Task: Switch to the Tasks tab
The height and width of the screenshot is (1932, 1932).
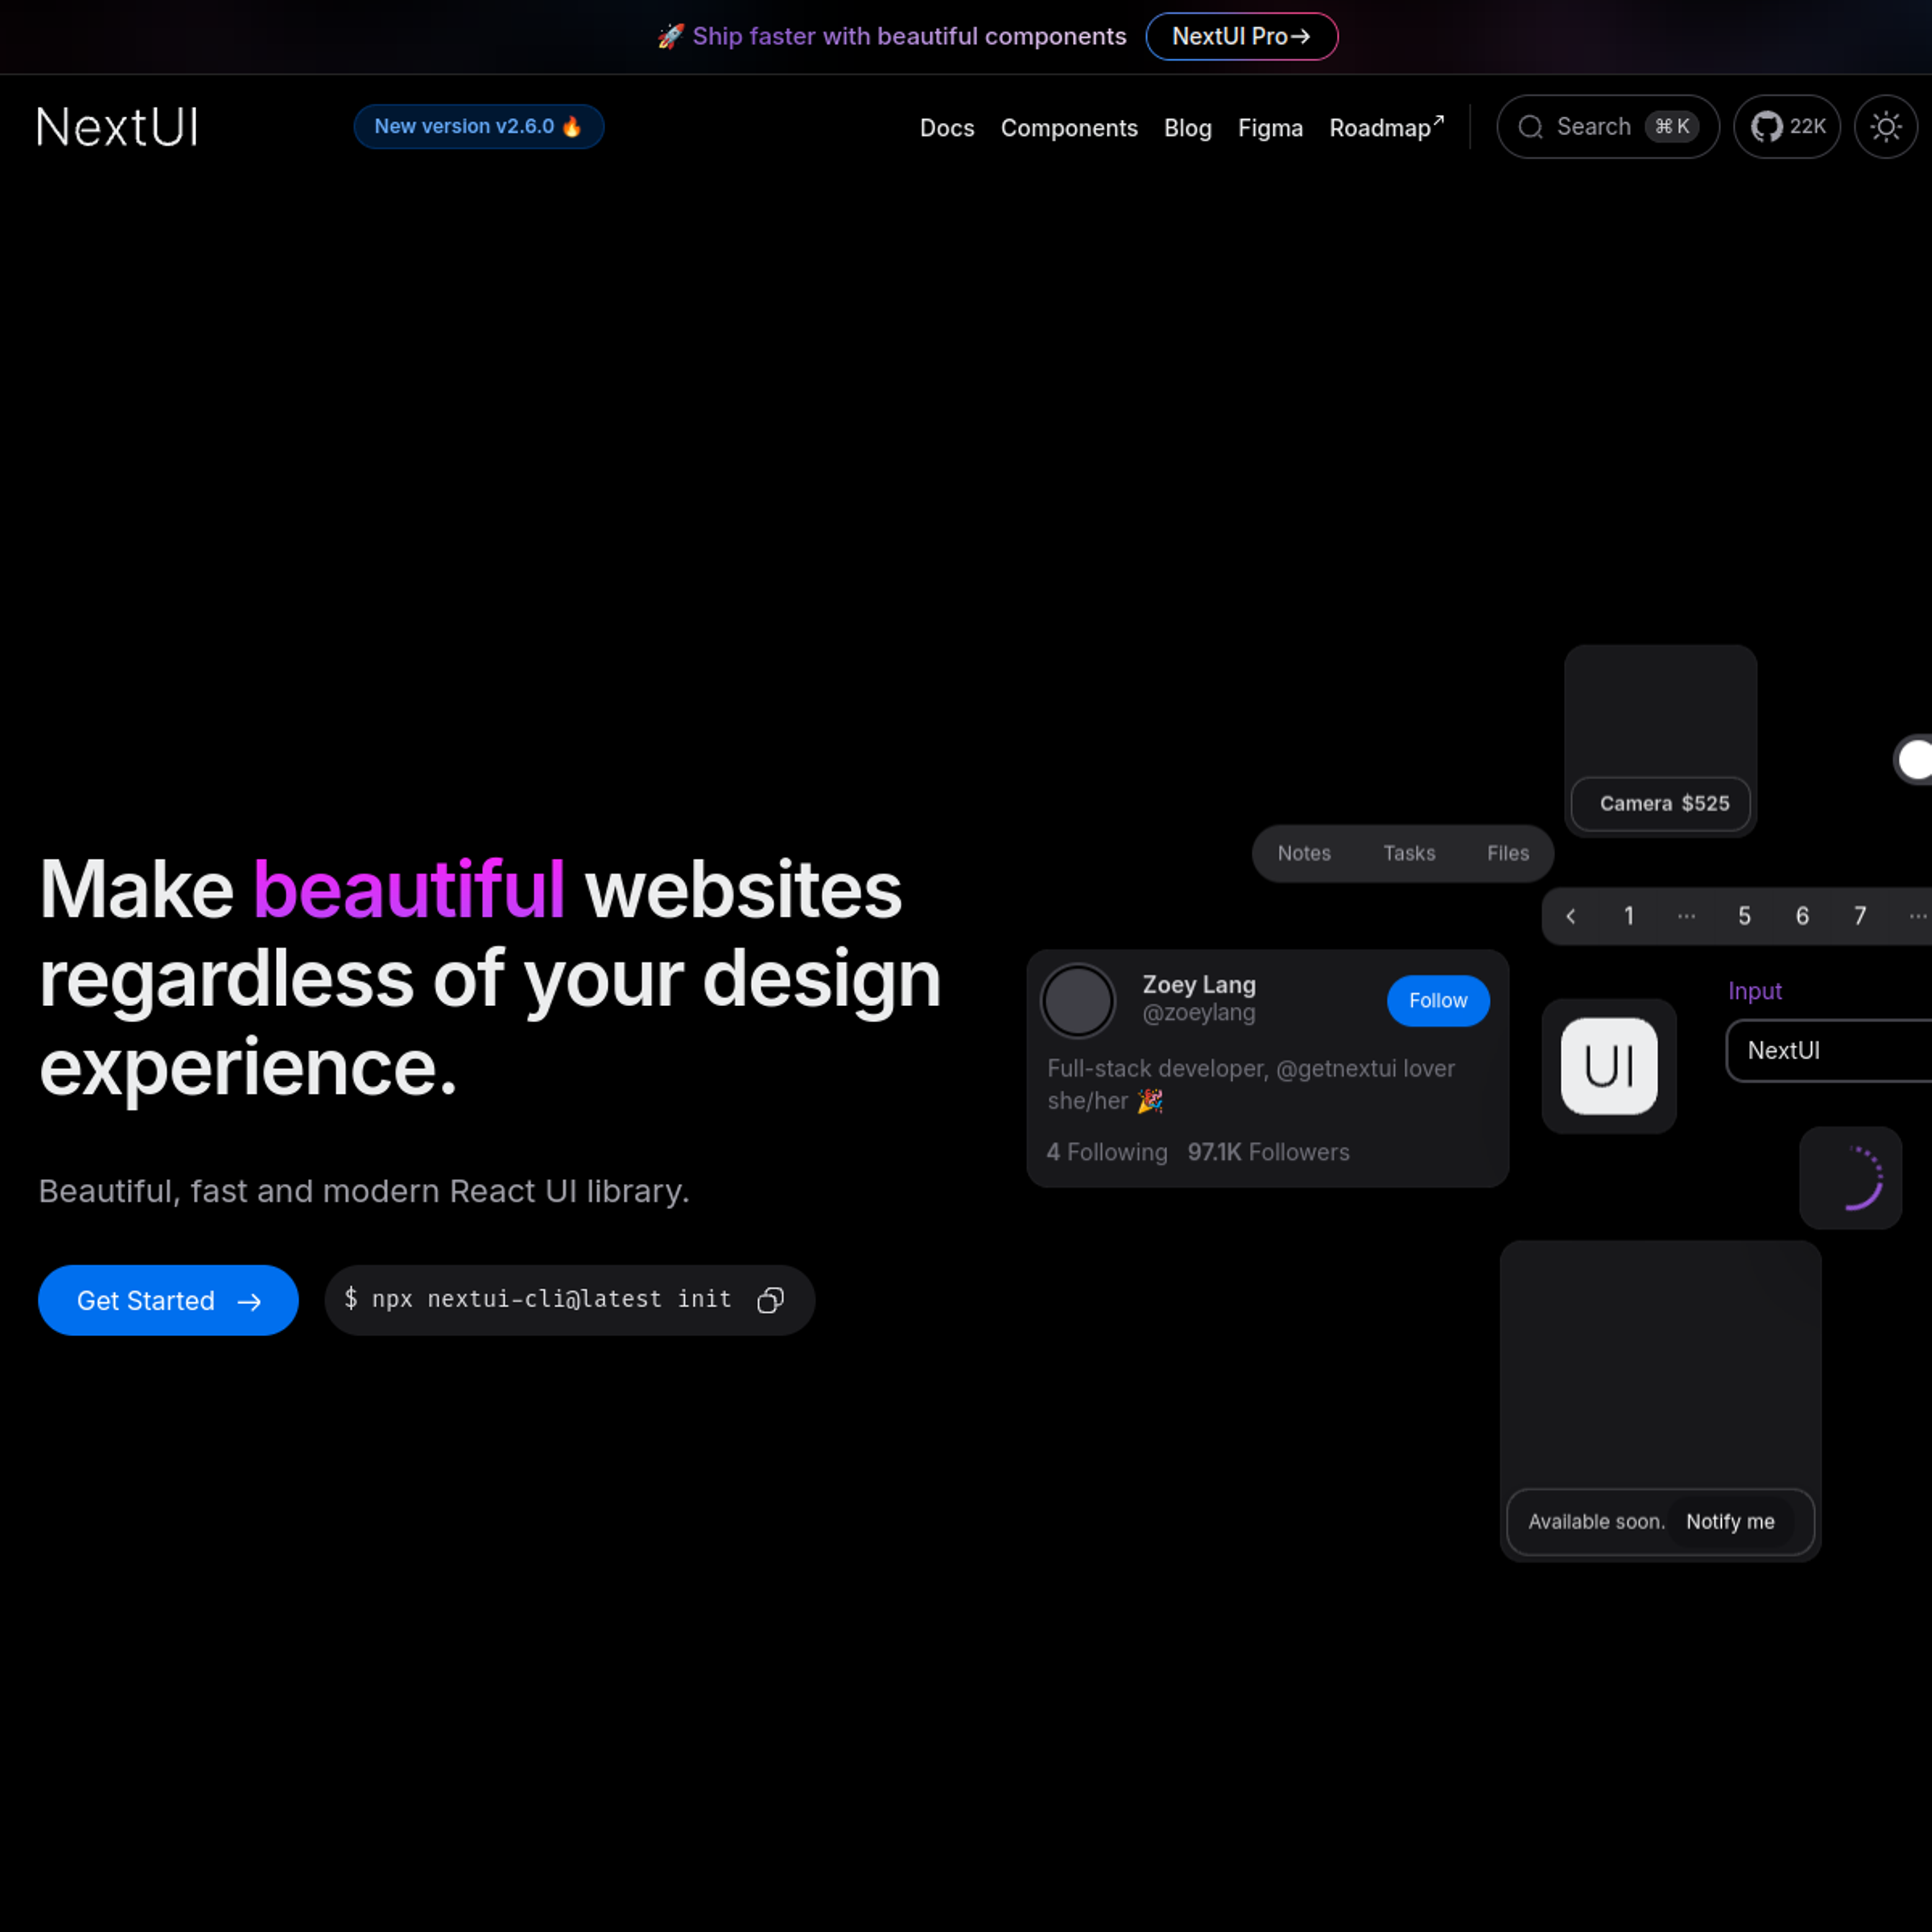Action: pyautogui.click(x=1409, y=853)
